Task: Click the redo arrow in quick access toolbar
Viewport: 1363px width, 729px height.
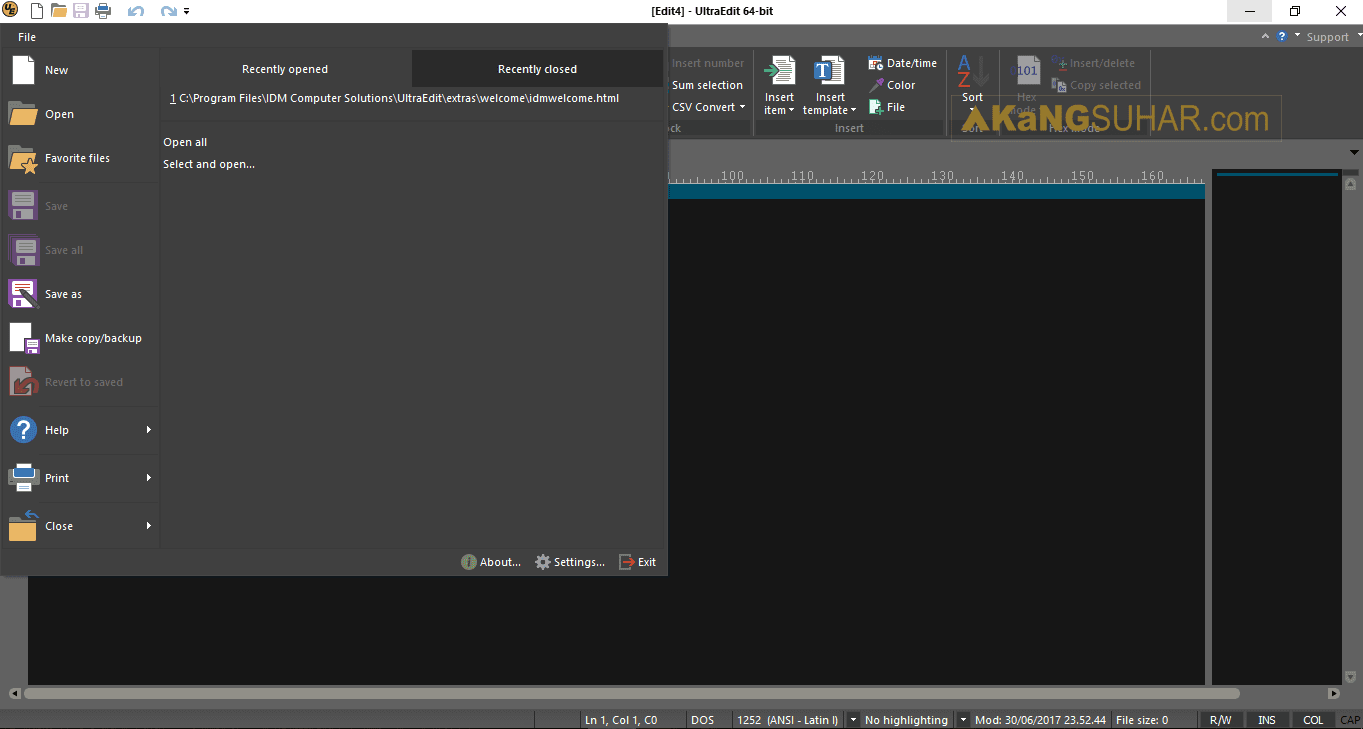Action: tap(168, 12)
